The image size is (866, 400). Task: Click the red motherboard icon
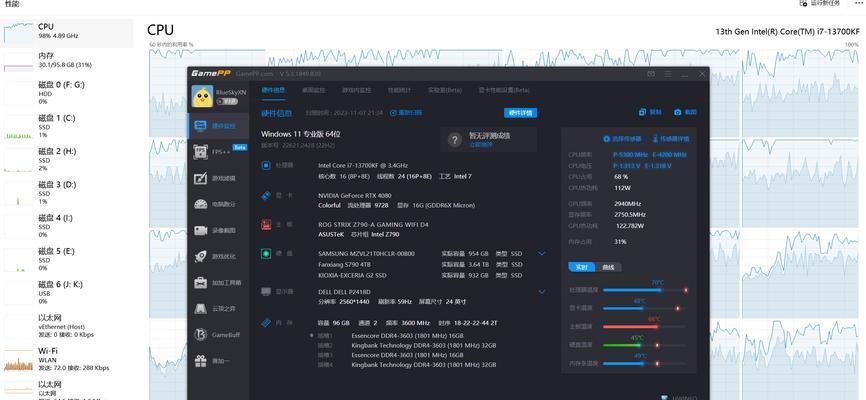[x=266, y=225]
